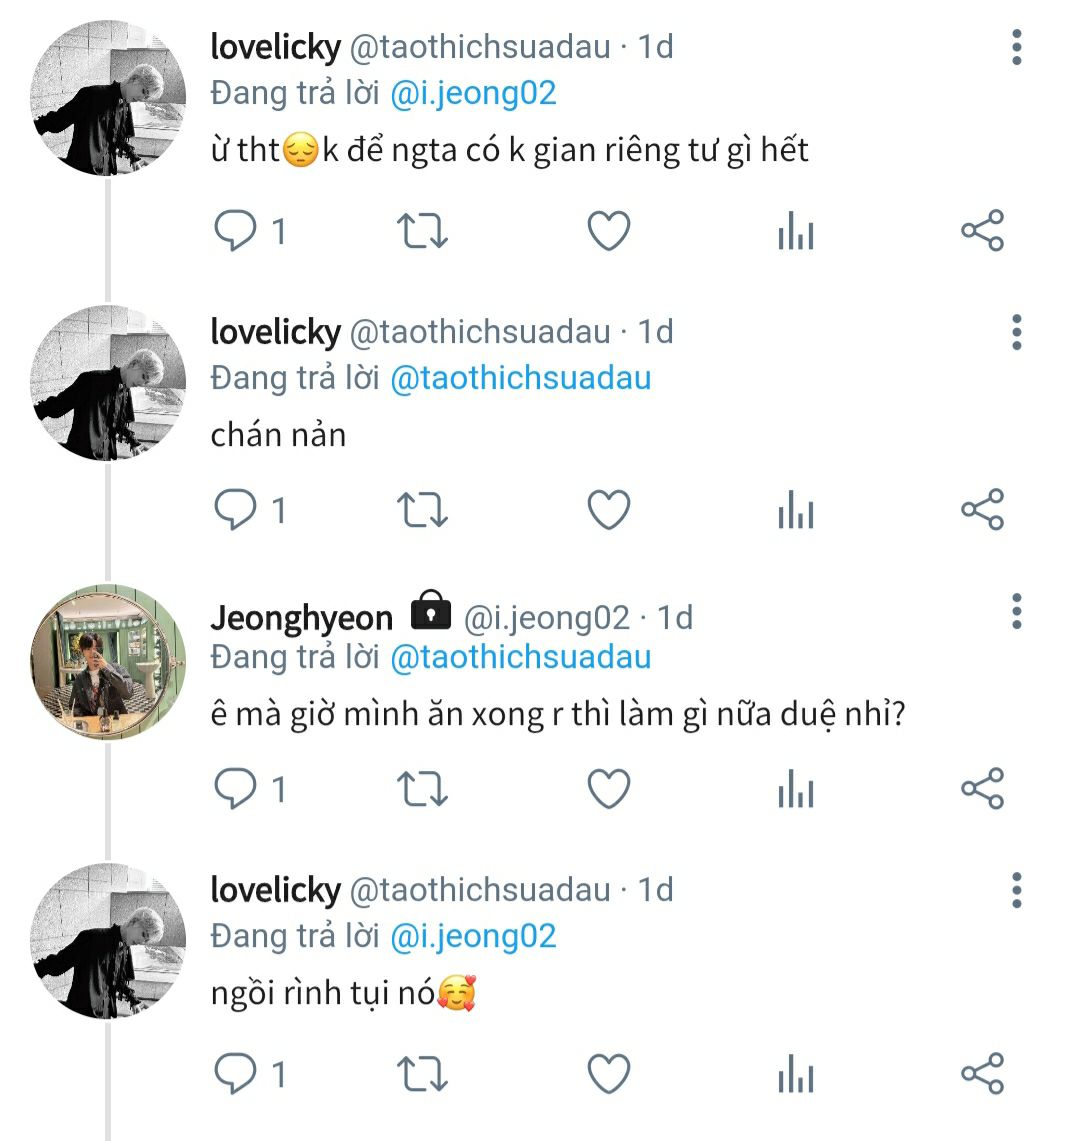
Task: Open Jeonghyeon's profile picture
Action: 109,662
